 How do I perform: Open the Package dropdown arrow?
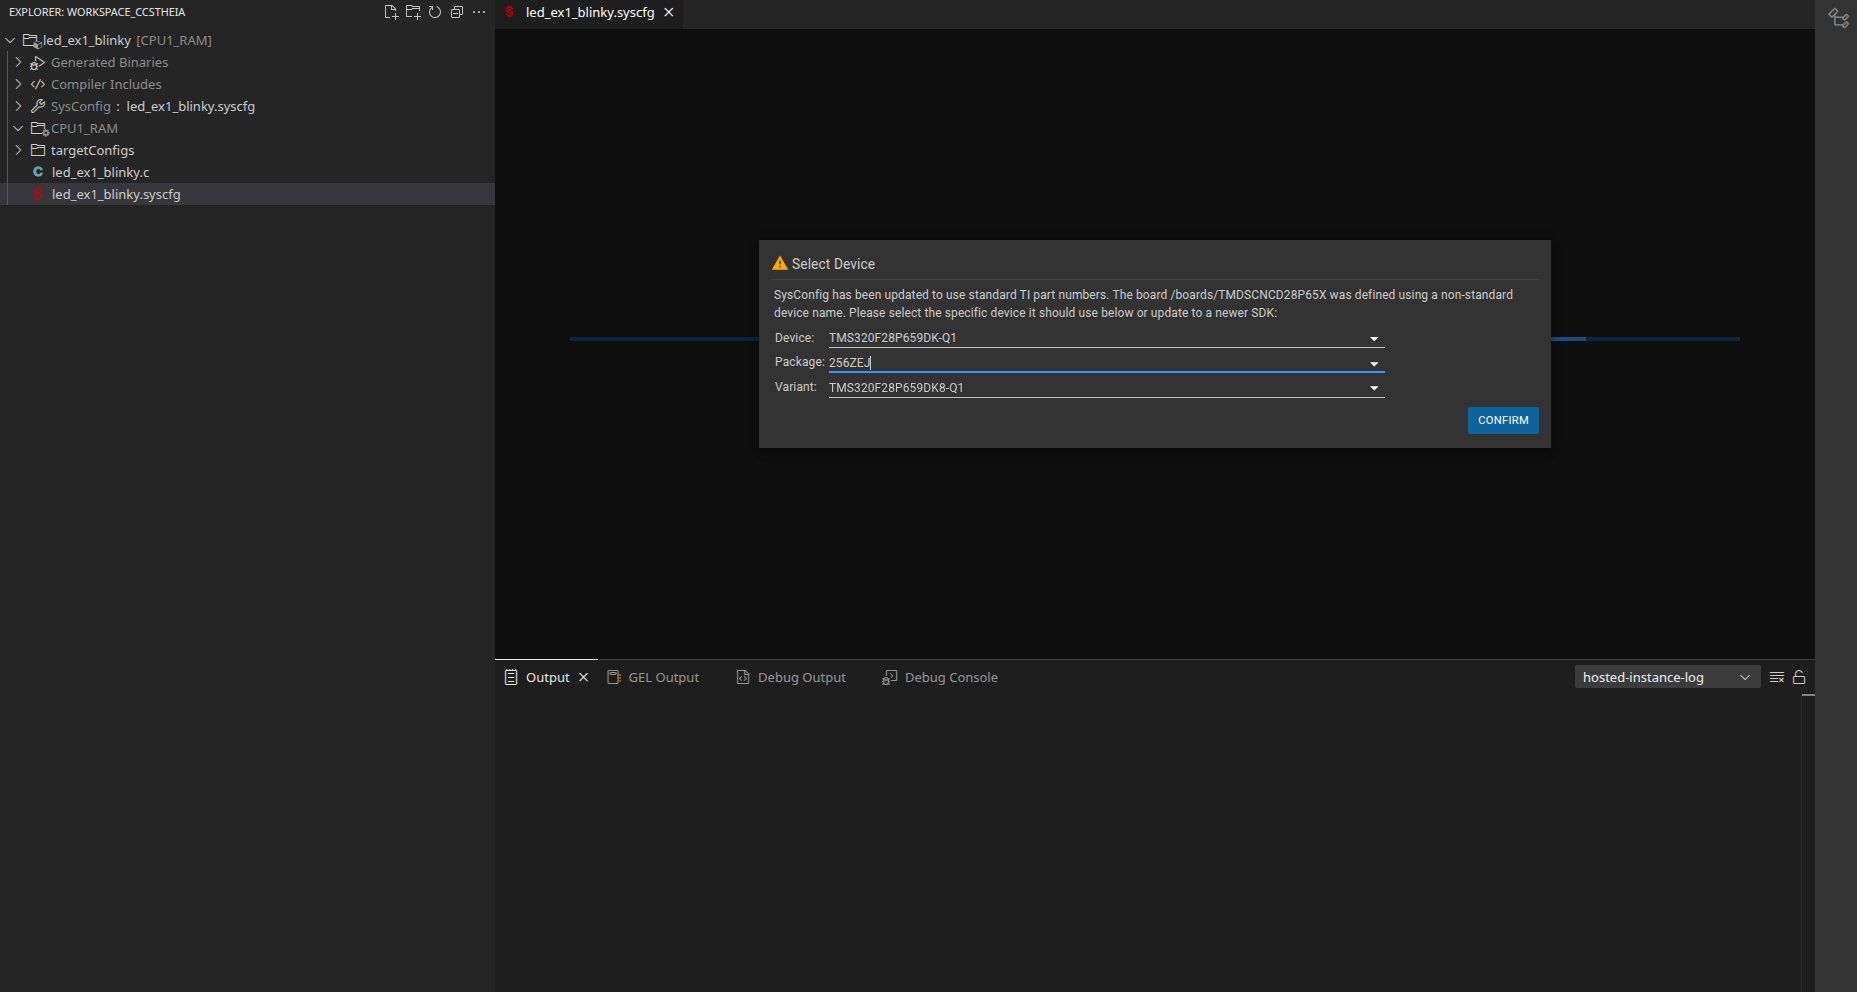coord(1374,364)
